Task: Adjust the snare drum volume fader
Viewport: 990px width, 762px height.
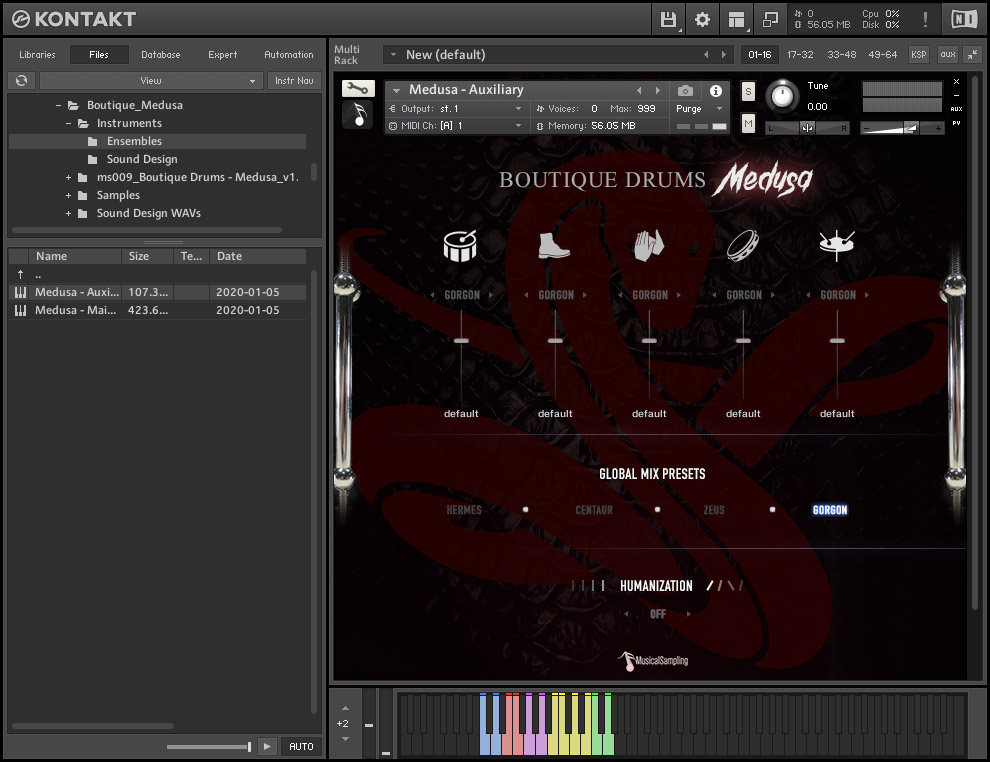Action: click(461, 341)
